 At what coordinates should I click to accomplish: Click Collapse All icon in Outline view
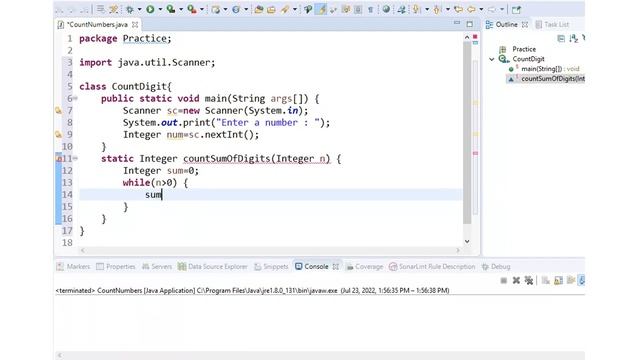[x=561, y=38]
